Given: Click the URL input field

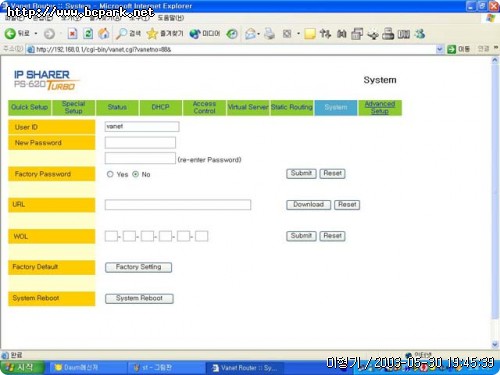Looking at the screenshot, I should tap(178, 205).
